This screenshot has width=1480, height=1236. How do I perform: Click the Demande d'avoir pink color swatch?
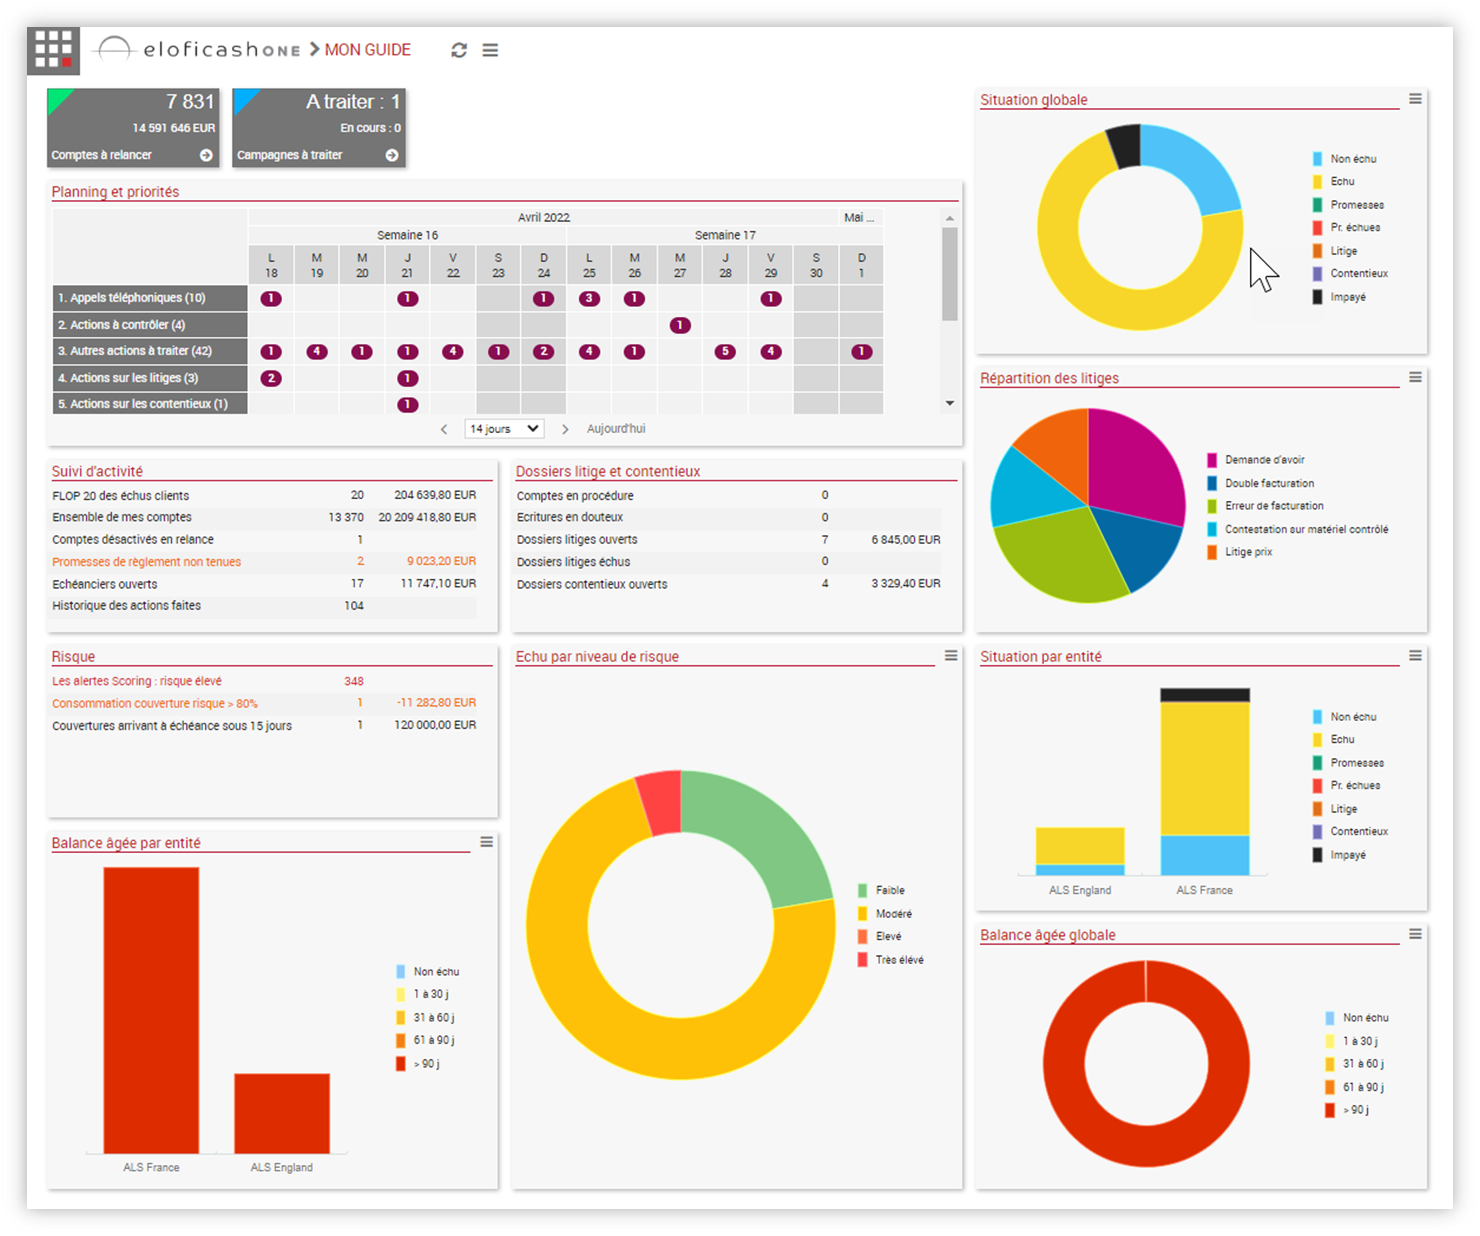pyautogui.click(x=1213, y=459)
